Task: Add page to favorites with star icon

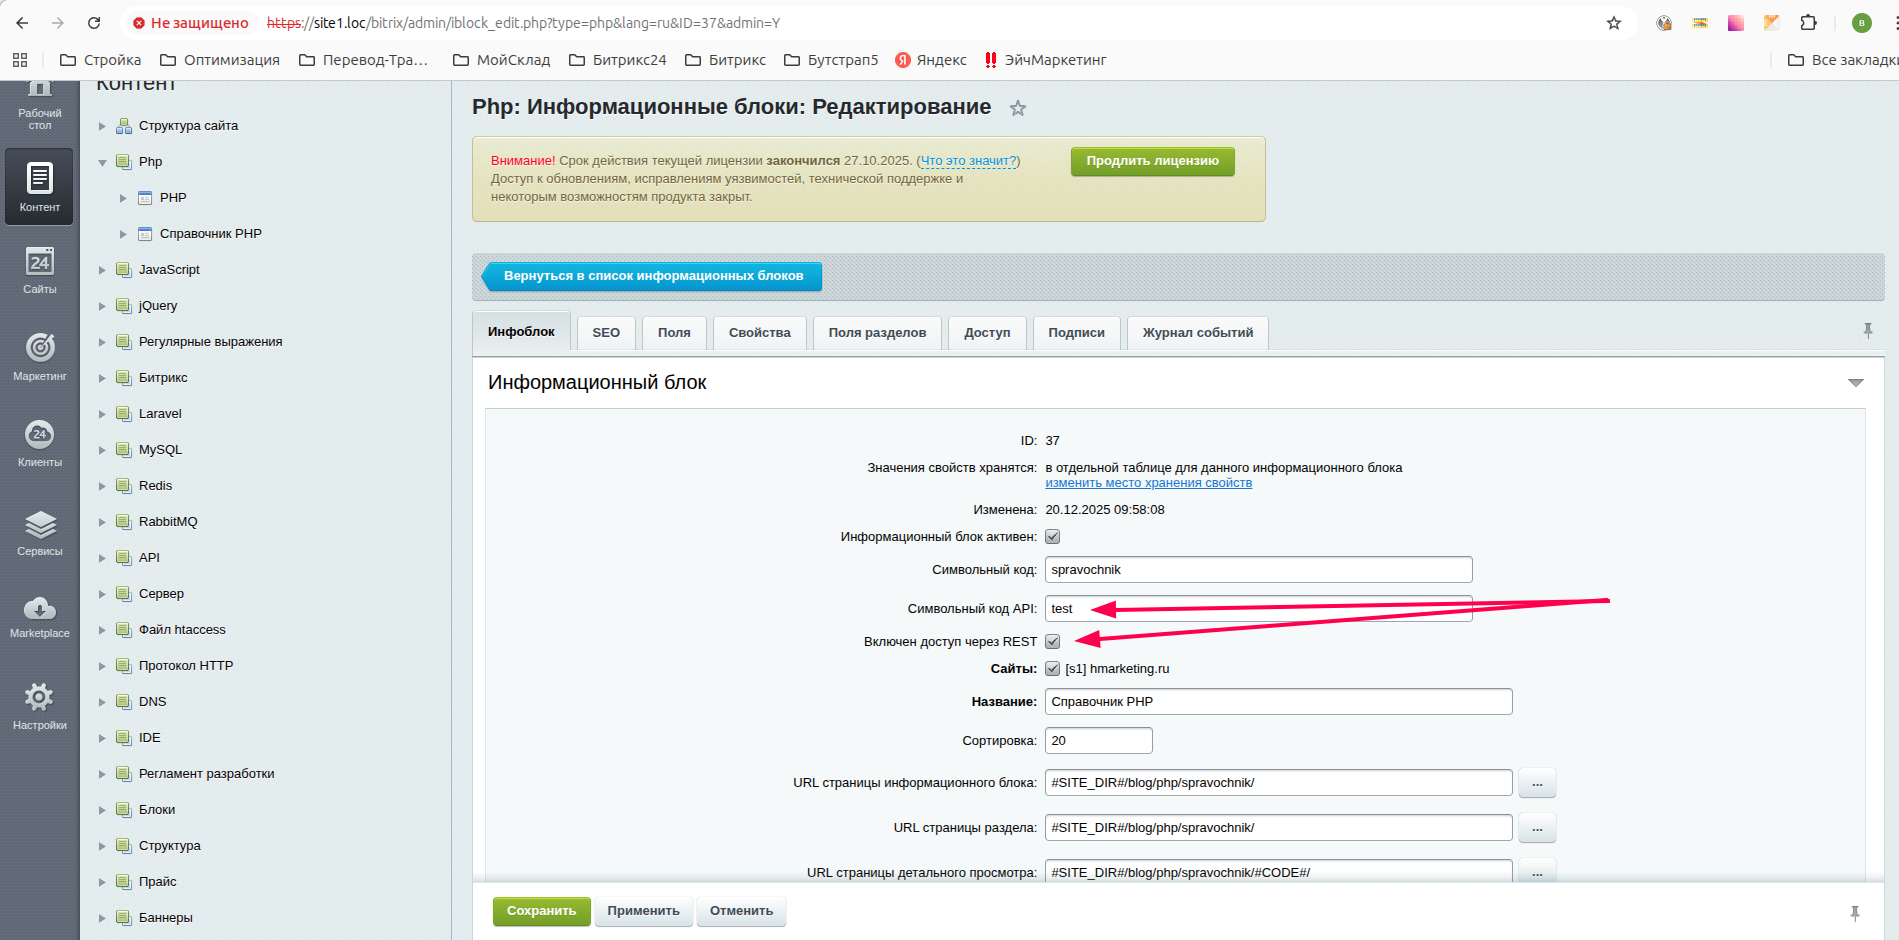Action: point(1017,108)
